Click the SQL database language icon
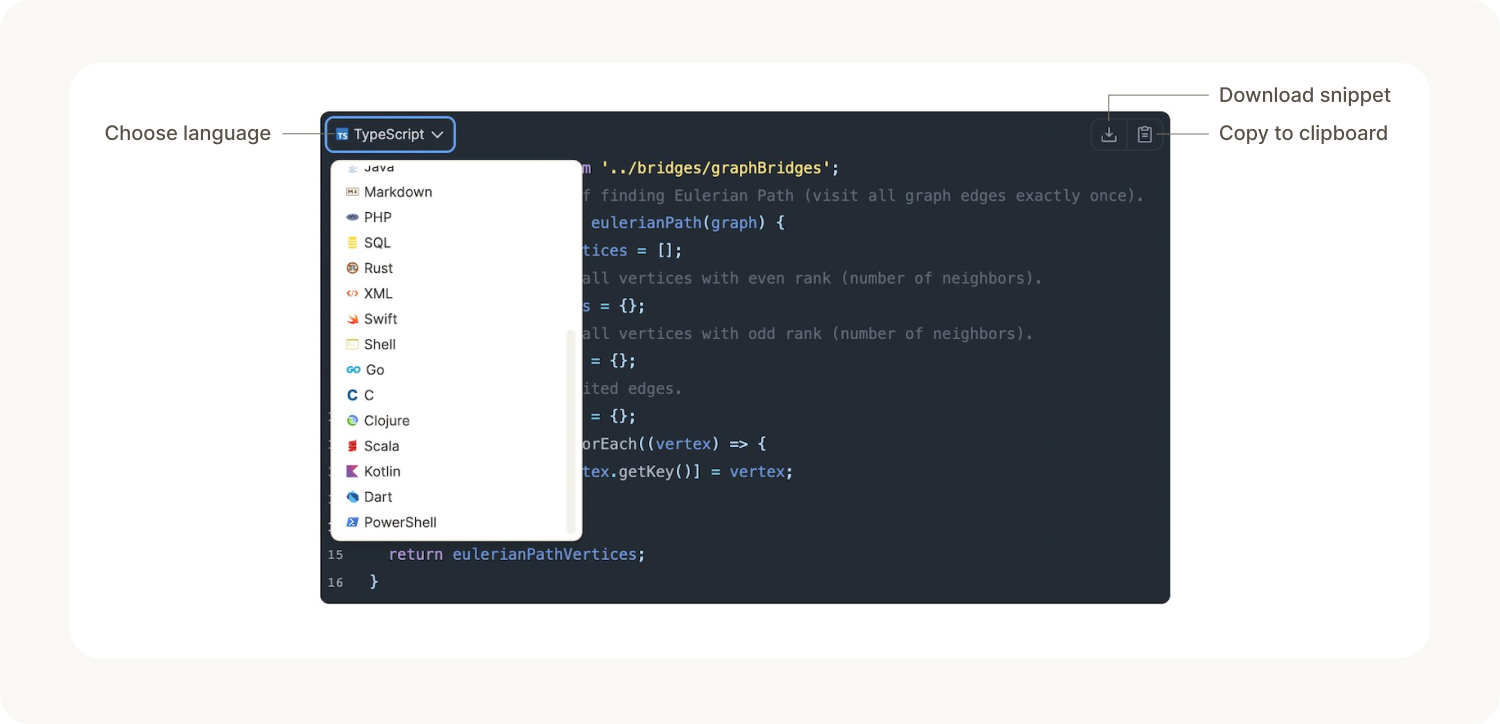The image size is (1500, 724). [x=354, y=243]
